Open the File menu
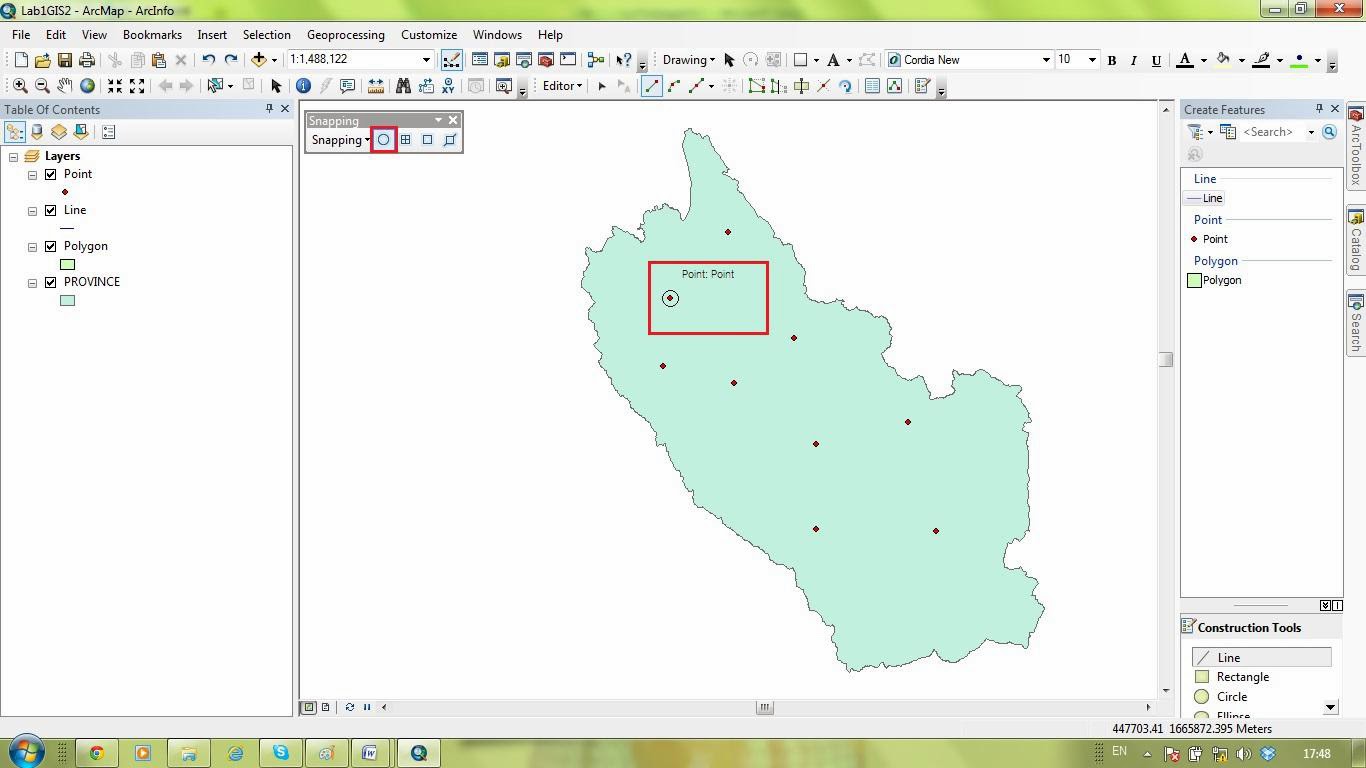This screenshot has height=768, width=1366. pyautogui.click(x=20, y=35)
